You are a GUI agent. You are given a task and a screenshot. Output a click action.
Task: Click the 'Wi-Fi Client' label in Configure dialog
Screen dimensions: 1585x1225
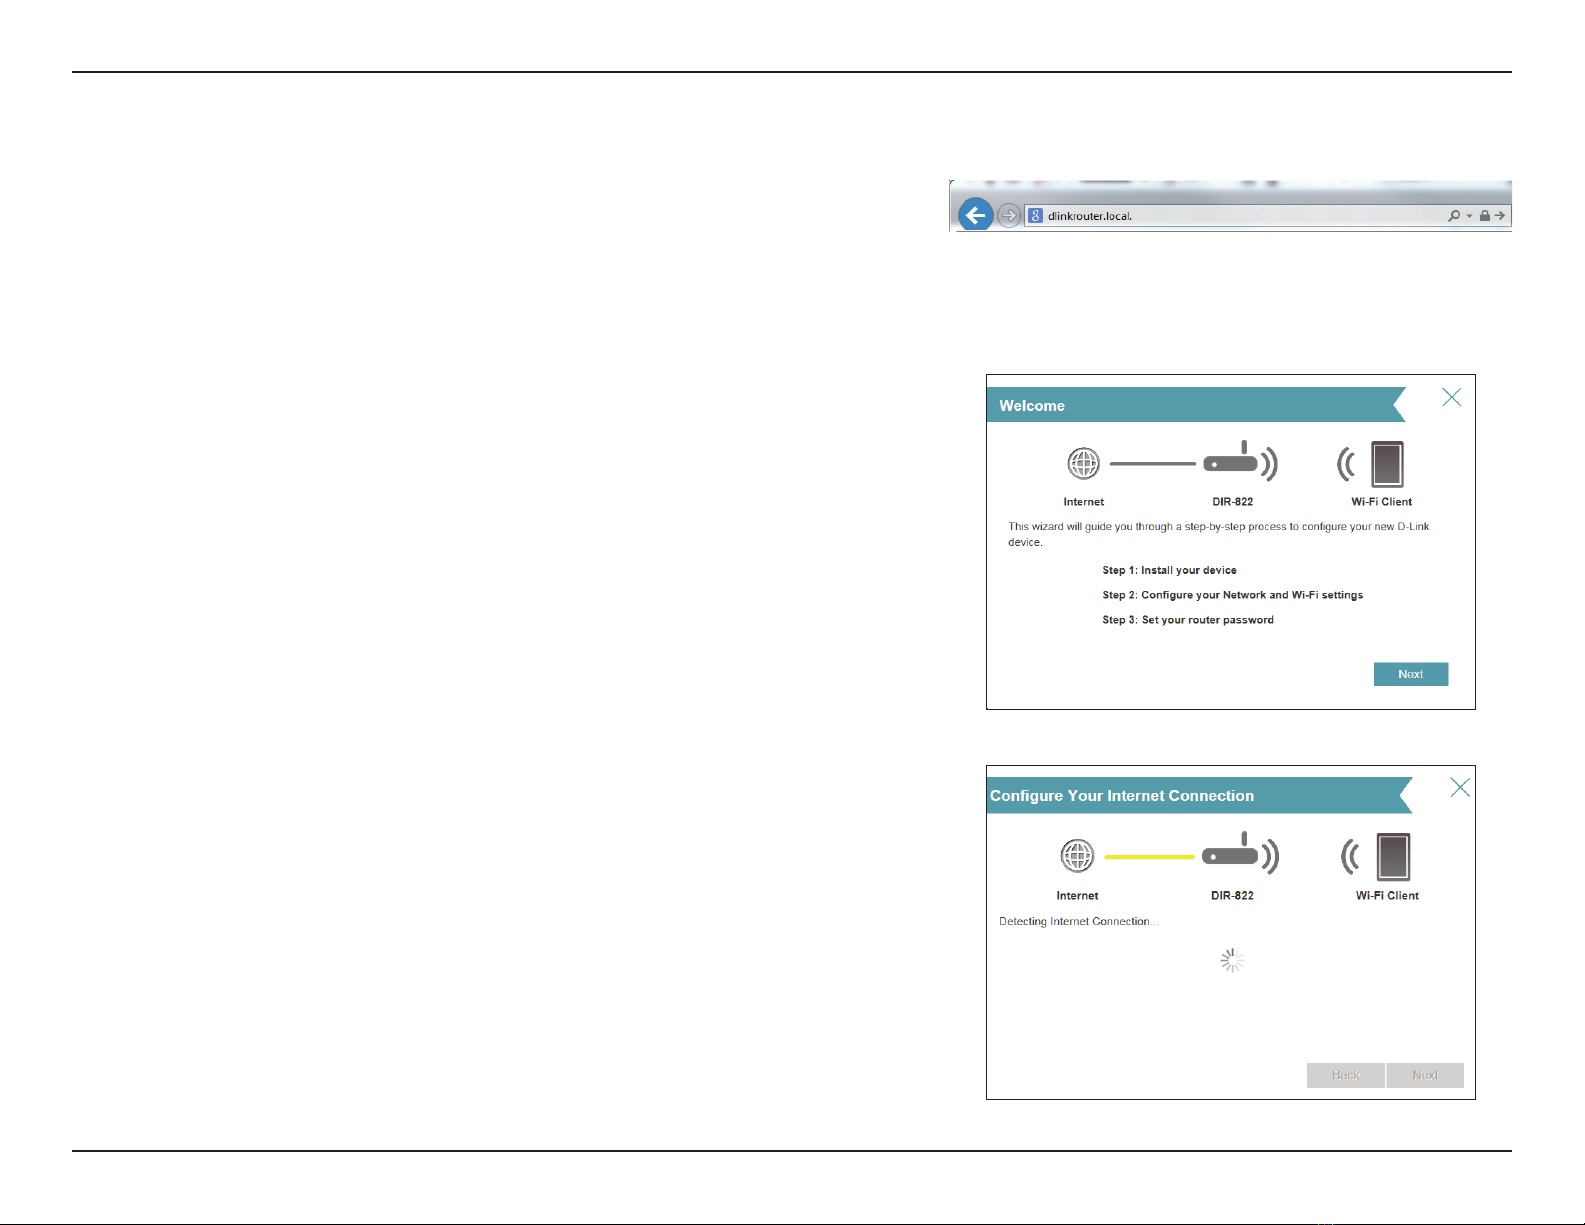1387,896
